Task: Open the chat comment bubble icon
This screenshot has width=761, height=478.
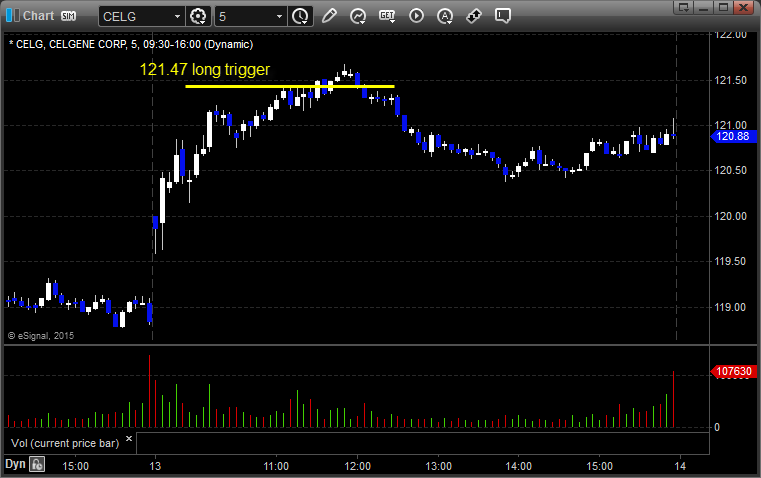Action: click(502, 16)
